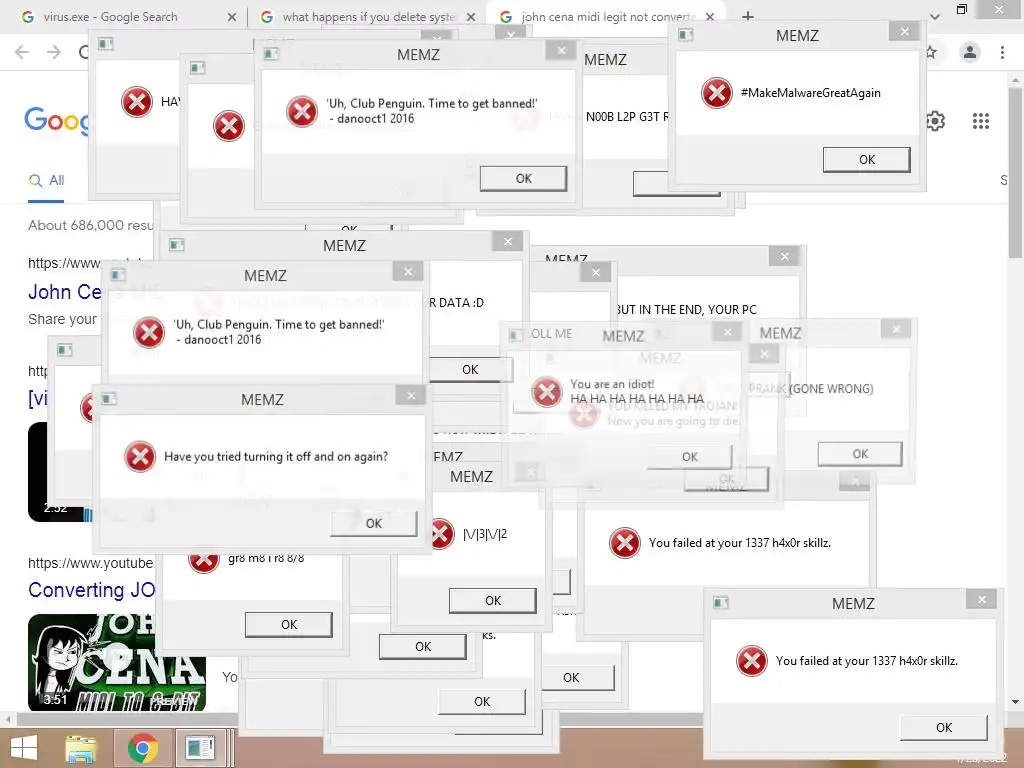This screenshot has height=768, width=1024.
Task: Open the John Cena MIDI video thumbnail marked 3:51
Action: coord(117,662)
